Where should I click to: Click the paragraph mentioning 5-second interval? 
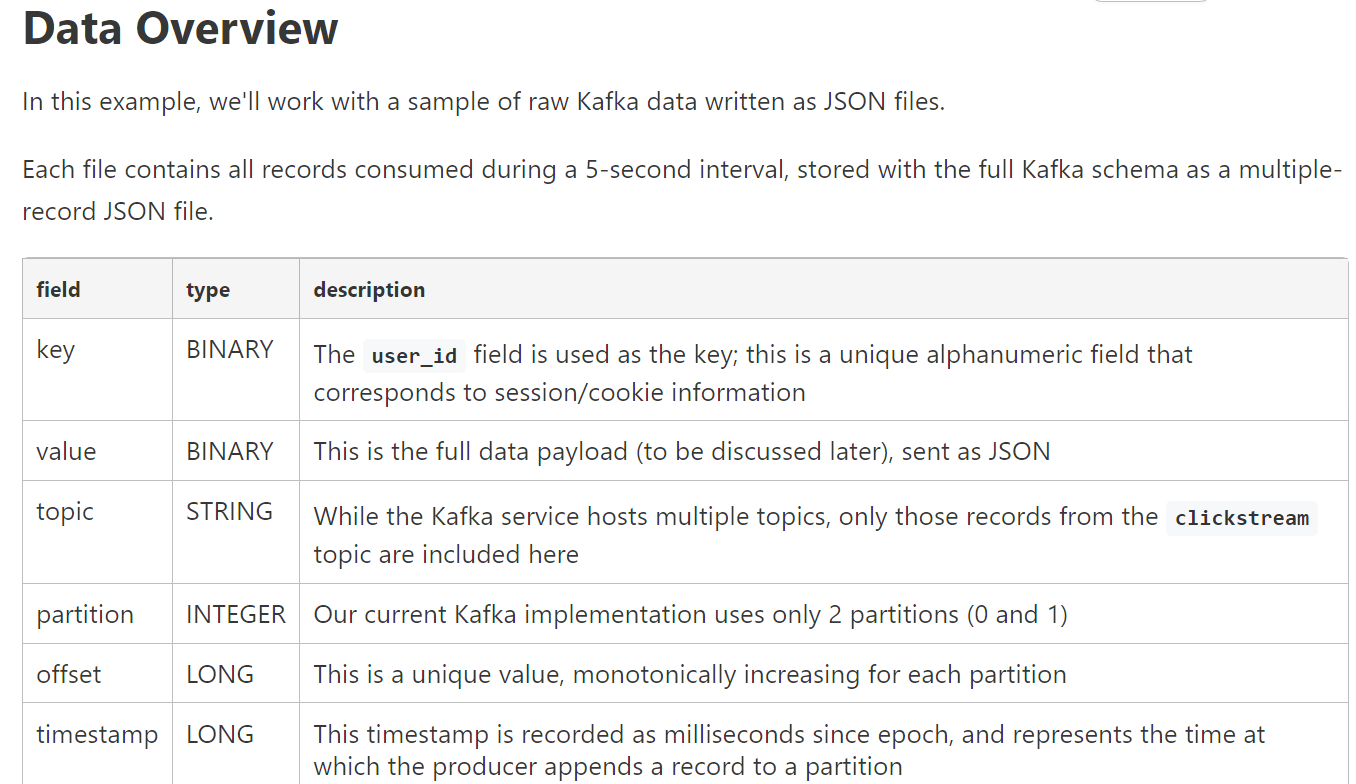(x=682, y=190)
